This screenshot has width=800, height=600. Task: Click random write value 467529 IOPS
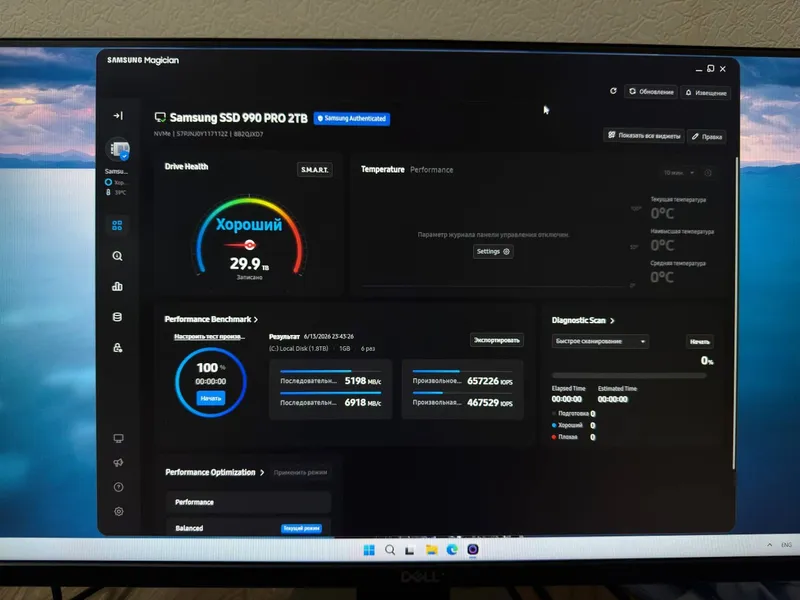pyautogui.click(x=490, y=403)
